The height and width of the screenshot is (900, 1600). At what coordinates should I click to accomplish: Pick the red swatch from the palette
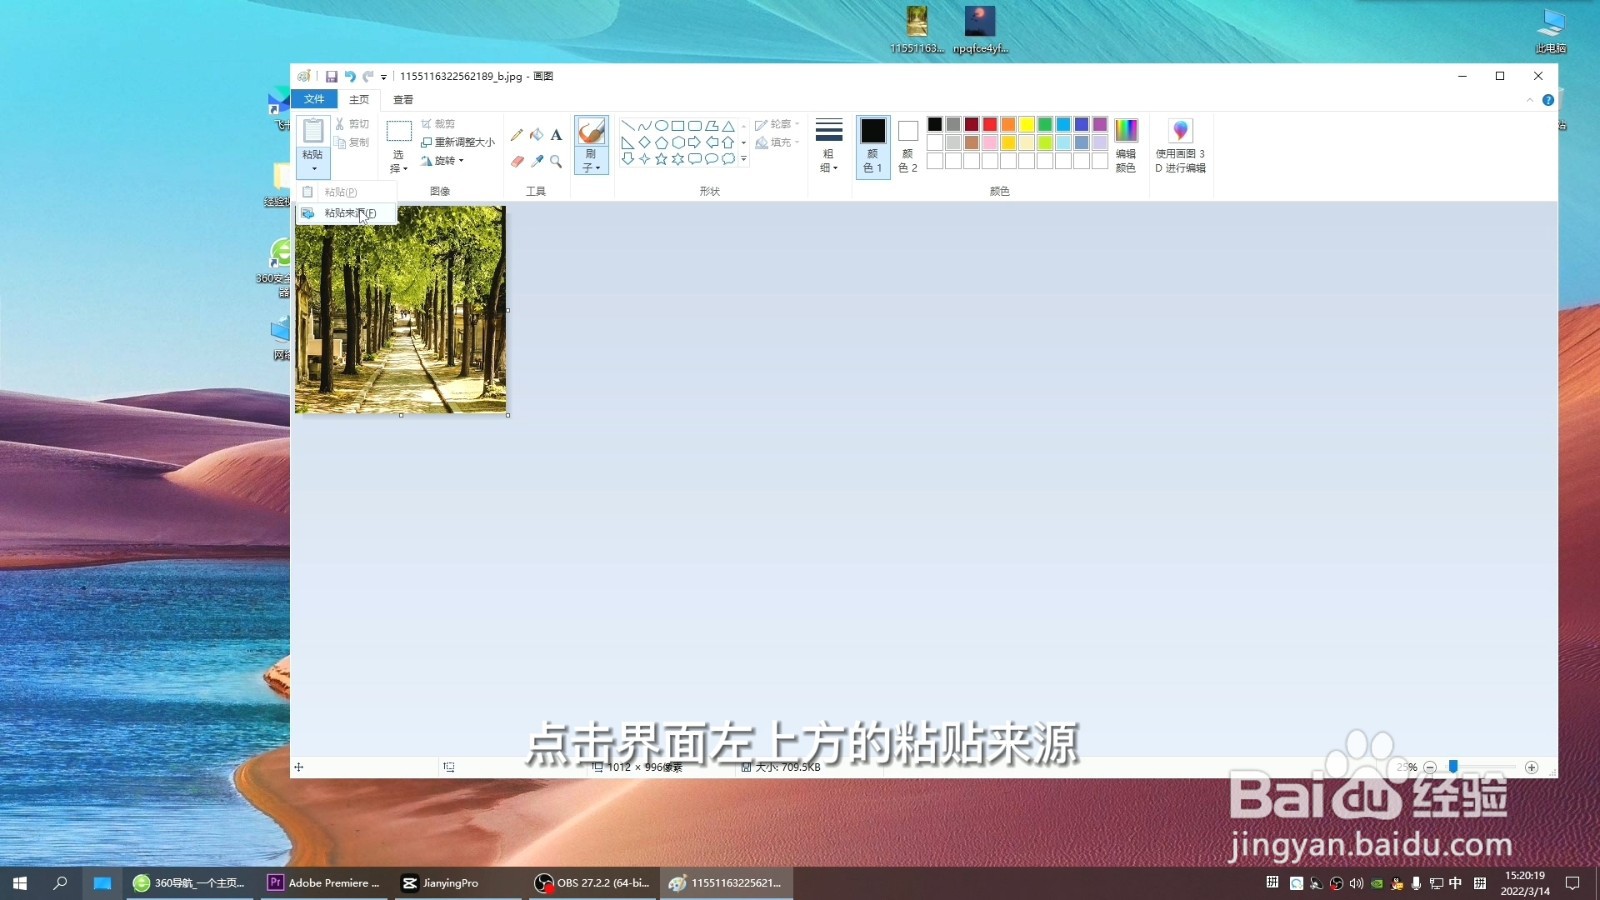click(x=990, y=124)
